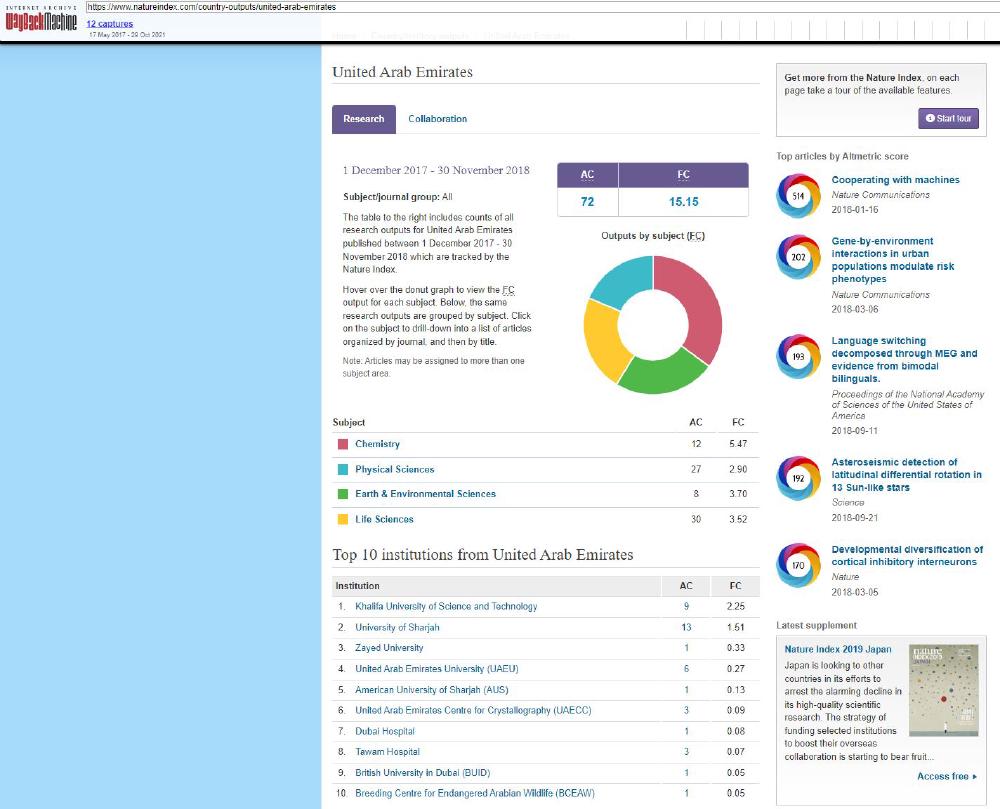Open the Cooperating with machines article

[895, 180]
